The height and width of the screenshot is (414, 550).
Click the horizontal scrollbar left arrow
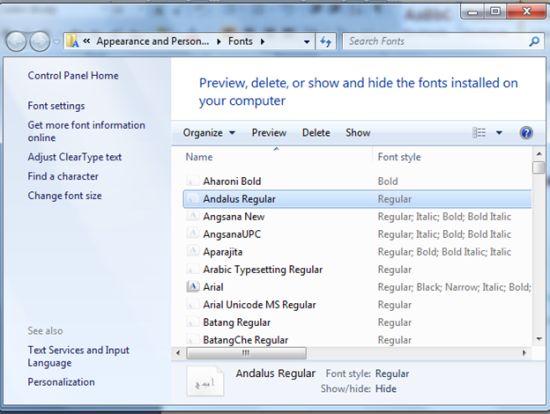[x=178, y=353]
